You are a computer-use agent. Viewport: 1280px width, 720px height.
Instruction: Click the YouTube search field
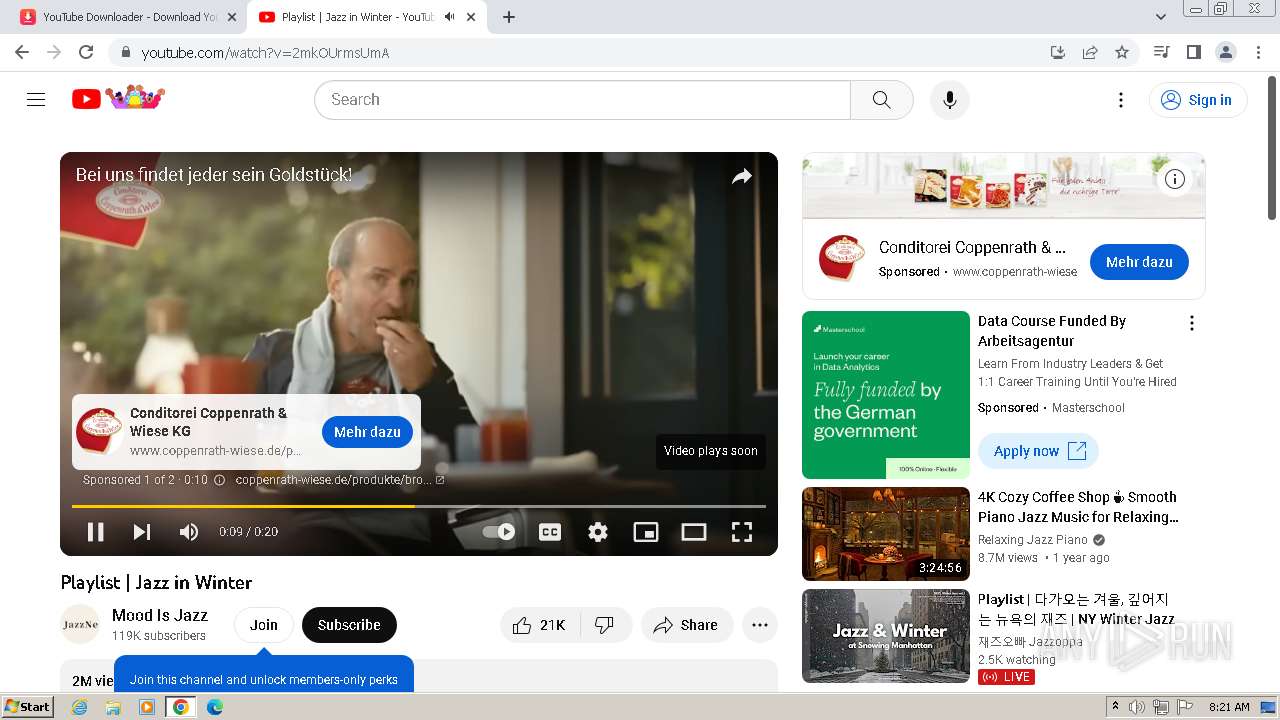(582, 100)
